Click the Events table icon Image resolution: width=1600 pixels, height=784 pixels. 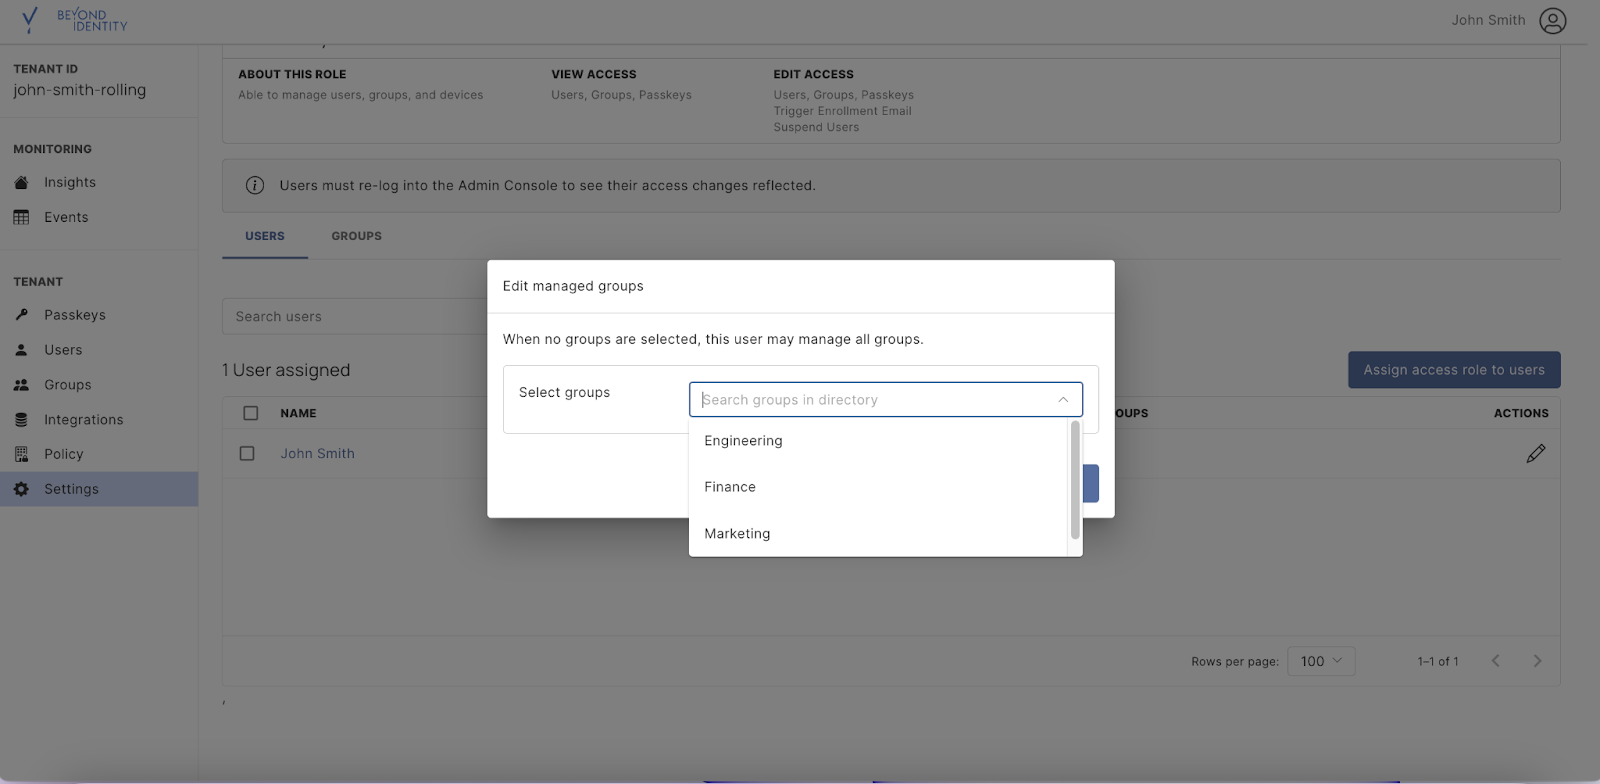pos(21,217)
